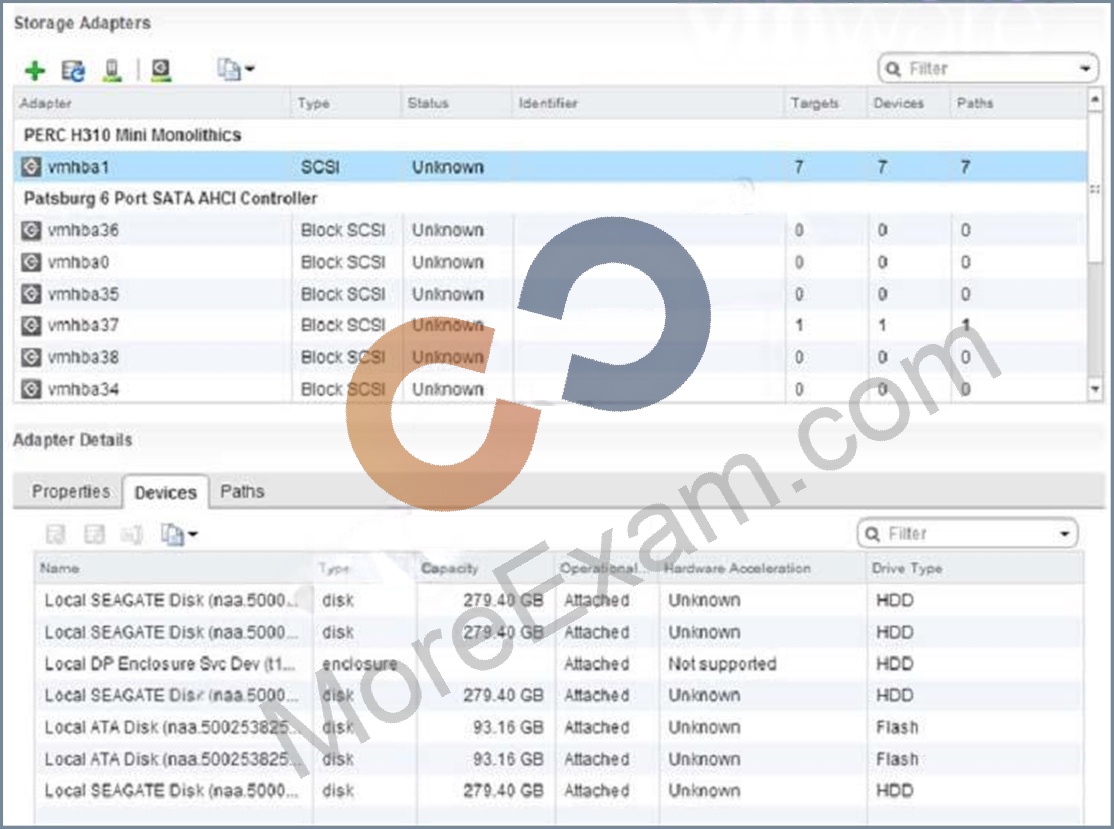Sort adapters by Status column header
Screen dimensions: 1114x829
428,103
